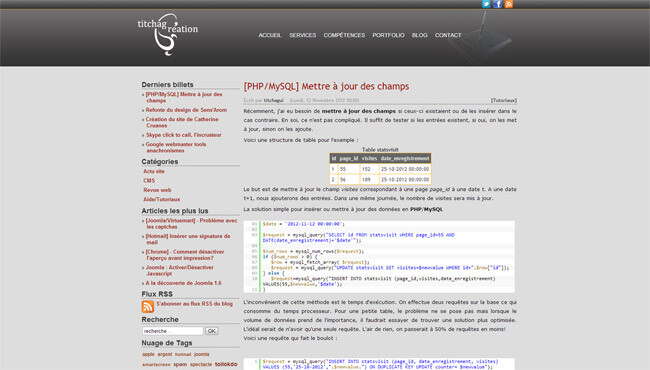Open '[Hotmail] Insérer une signature de mail'
This screenshot has width=650, height=370.
point(188,239)
